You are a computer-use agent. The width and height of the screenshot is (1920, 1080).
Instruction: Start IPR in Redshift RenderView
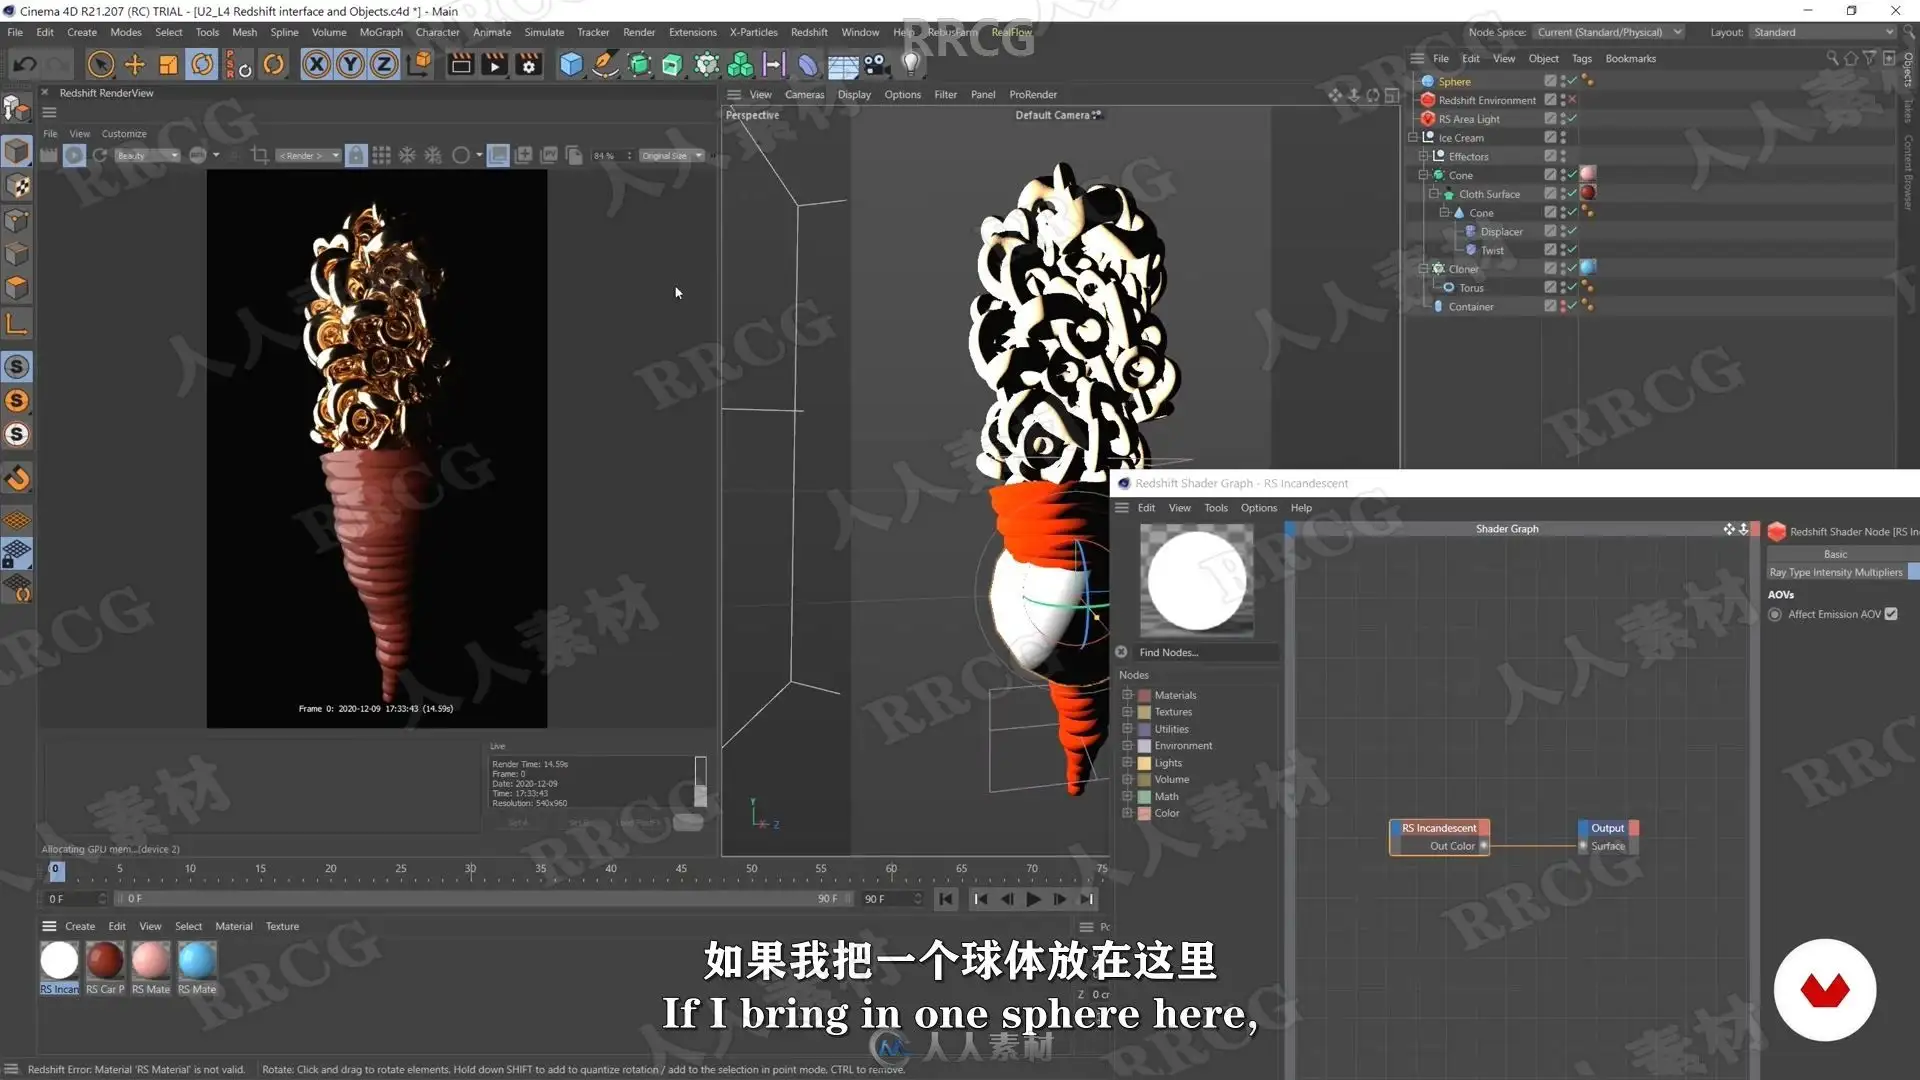(x=74, y=155)
